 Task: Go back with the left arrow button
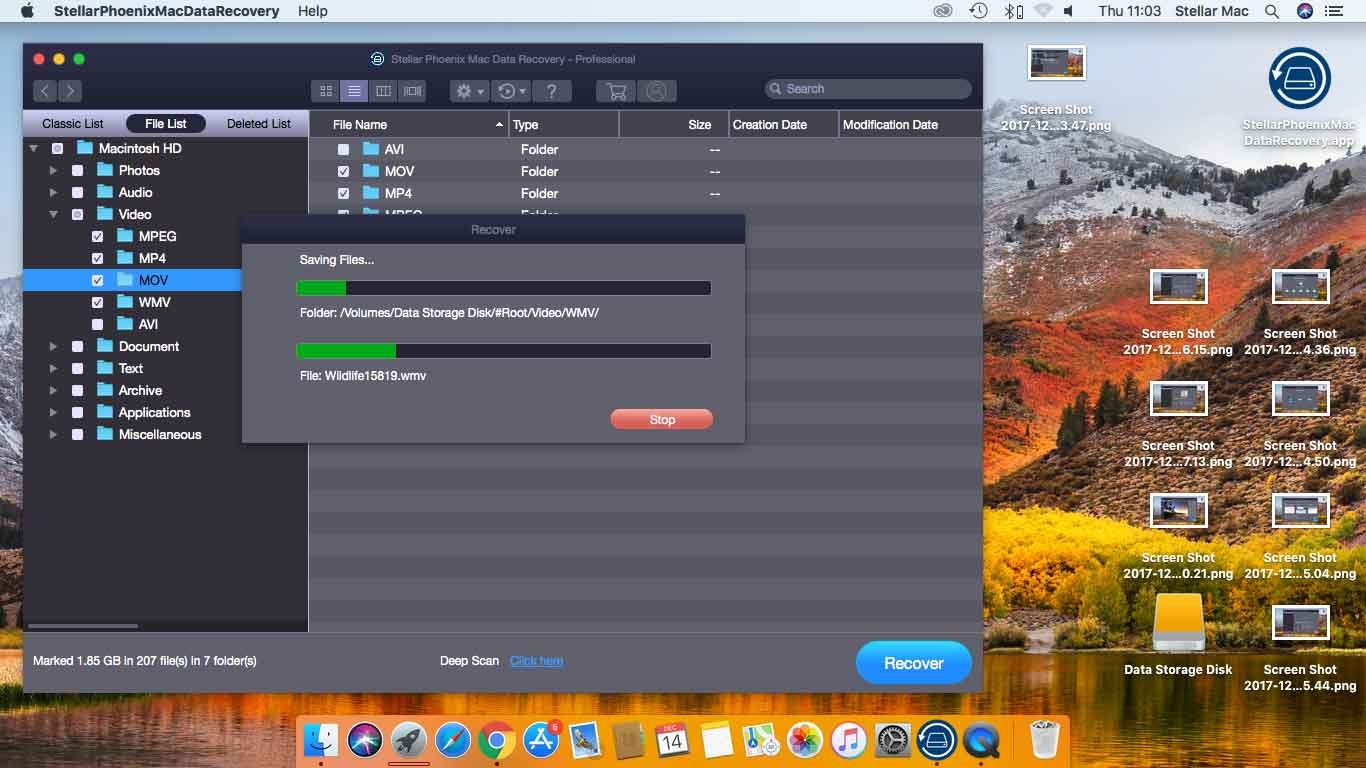pos(45,91)
